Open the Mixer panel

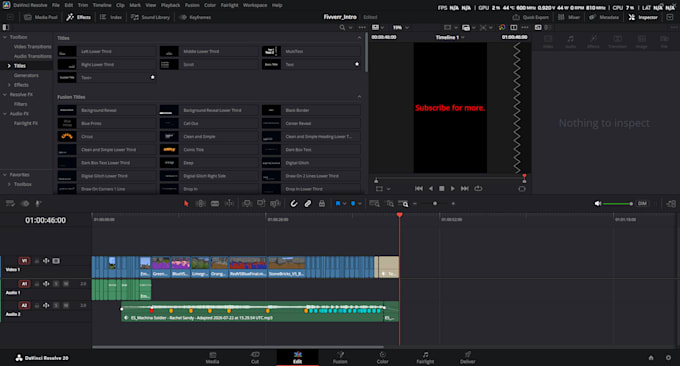tap(569, 17)
